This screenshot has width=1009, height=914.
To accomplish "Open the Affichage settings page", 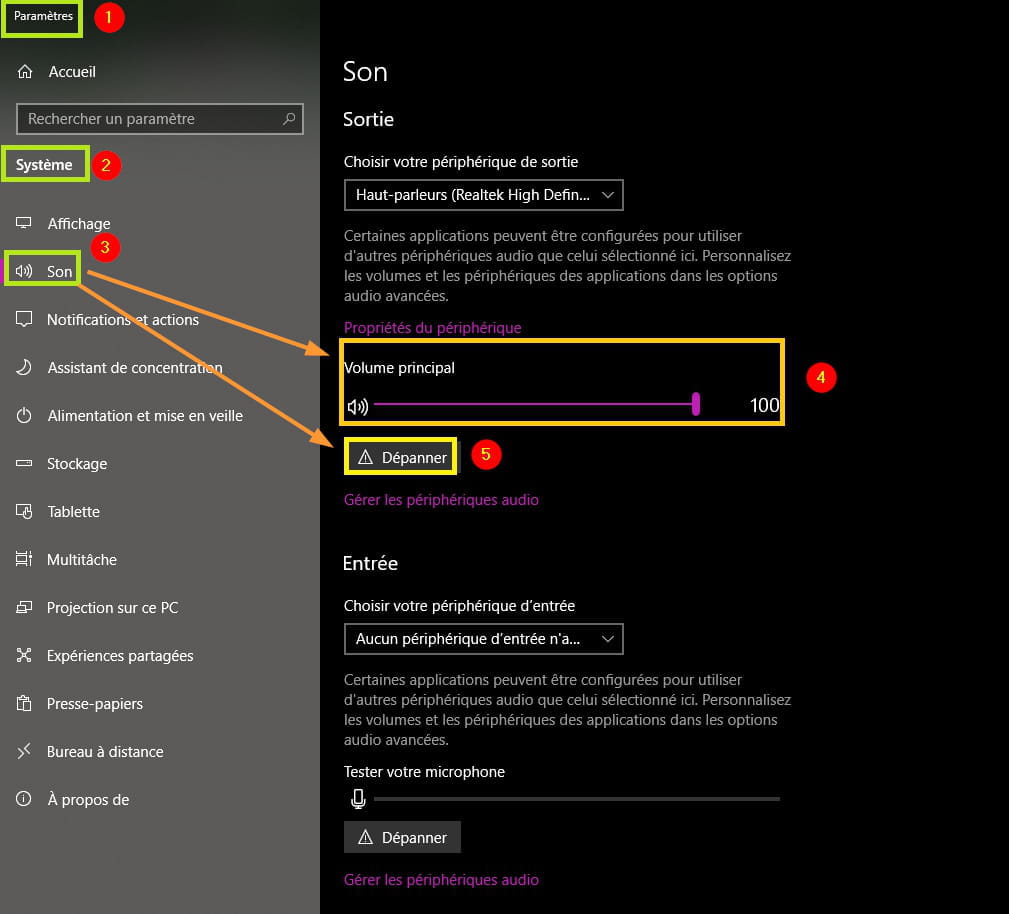I will (x=79, y=223).
